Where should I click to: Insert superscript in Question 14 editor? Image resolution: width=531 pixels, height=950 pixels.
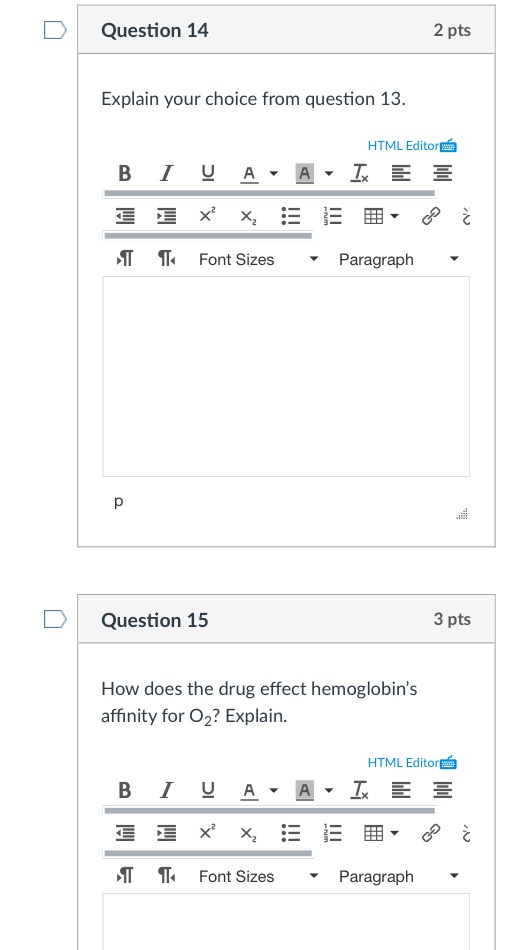coord(207,216)
